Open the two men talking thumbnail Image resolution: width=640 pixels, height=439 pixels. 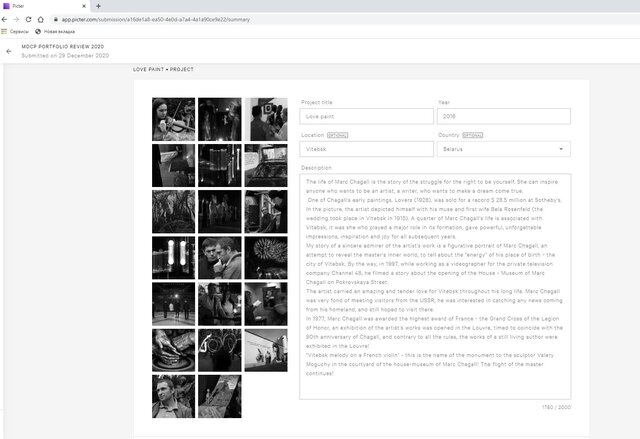220,258
